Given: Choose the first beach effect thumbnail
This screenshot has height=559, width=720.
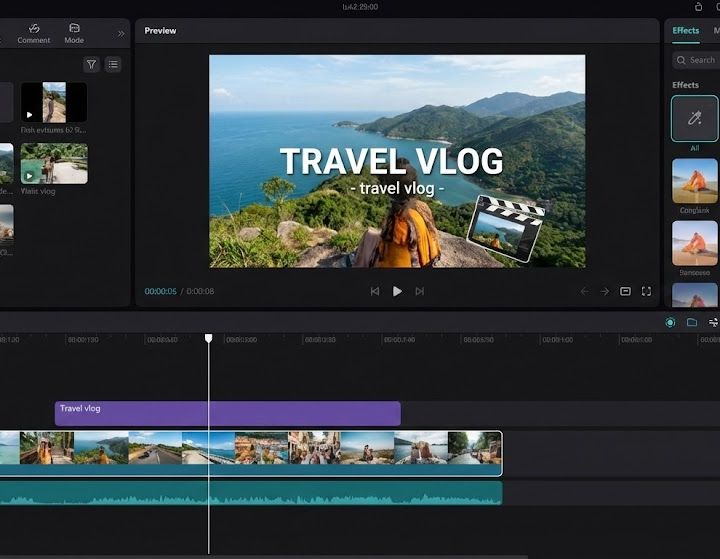Looking at the screenshot, I should click(x=694, y=181).
